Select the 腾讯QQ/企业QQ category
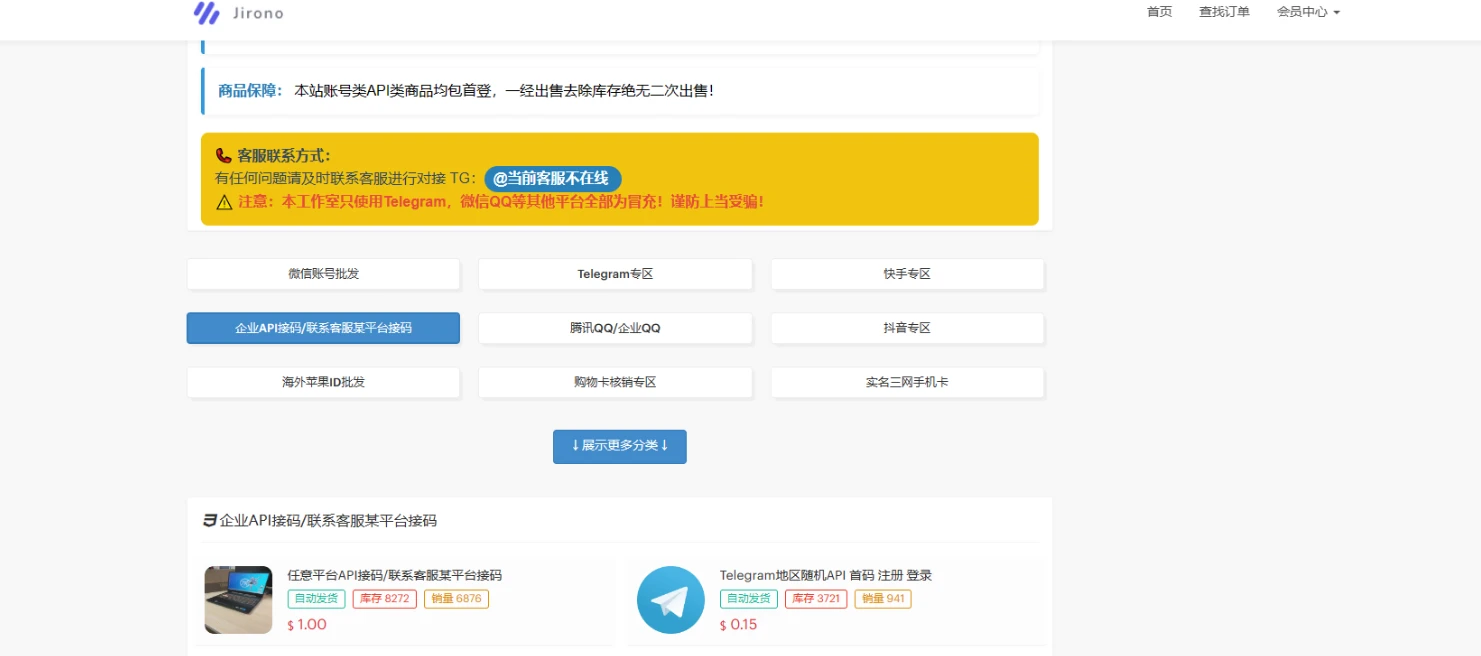 pos(614,327)
